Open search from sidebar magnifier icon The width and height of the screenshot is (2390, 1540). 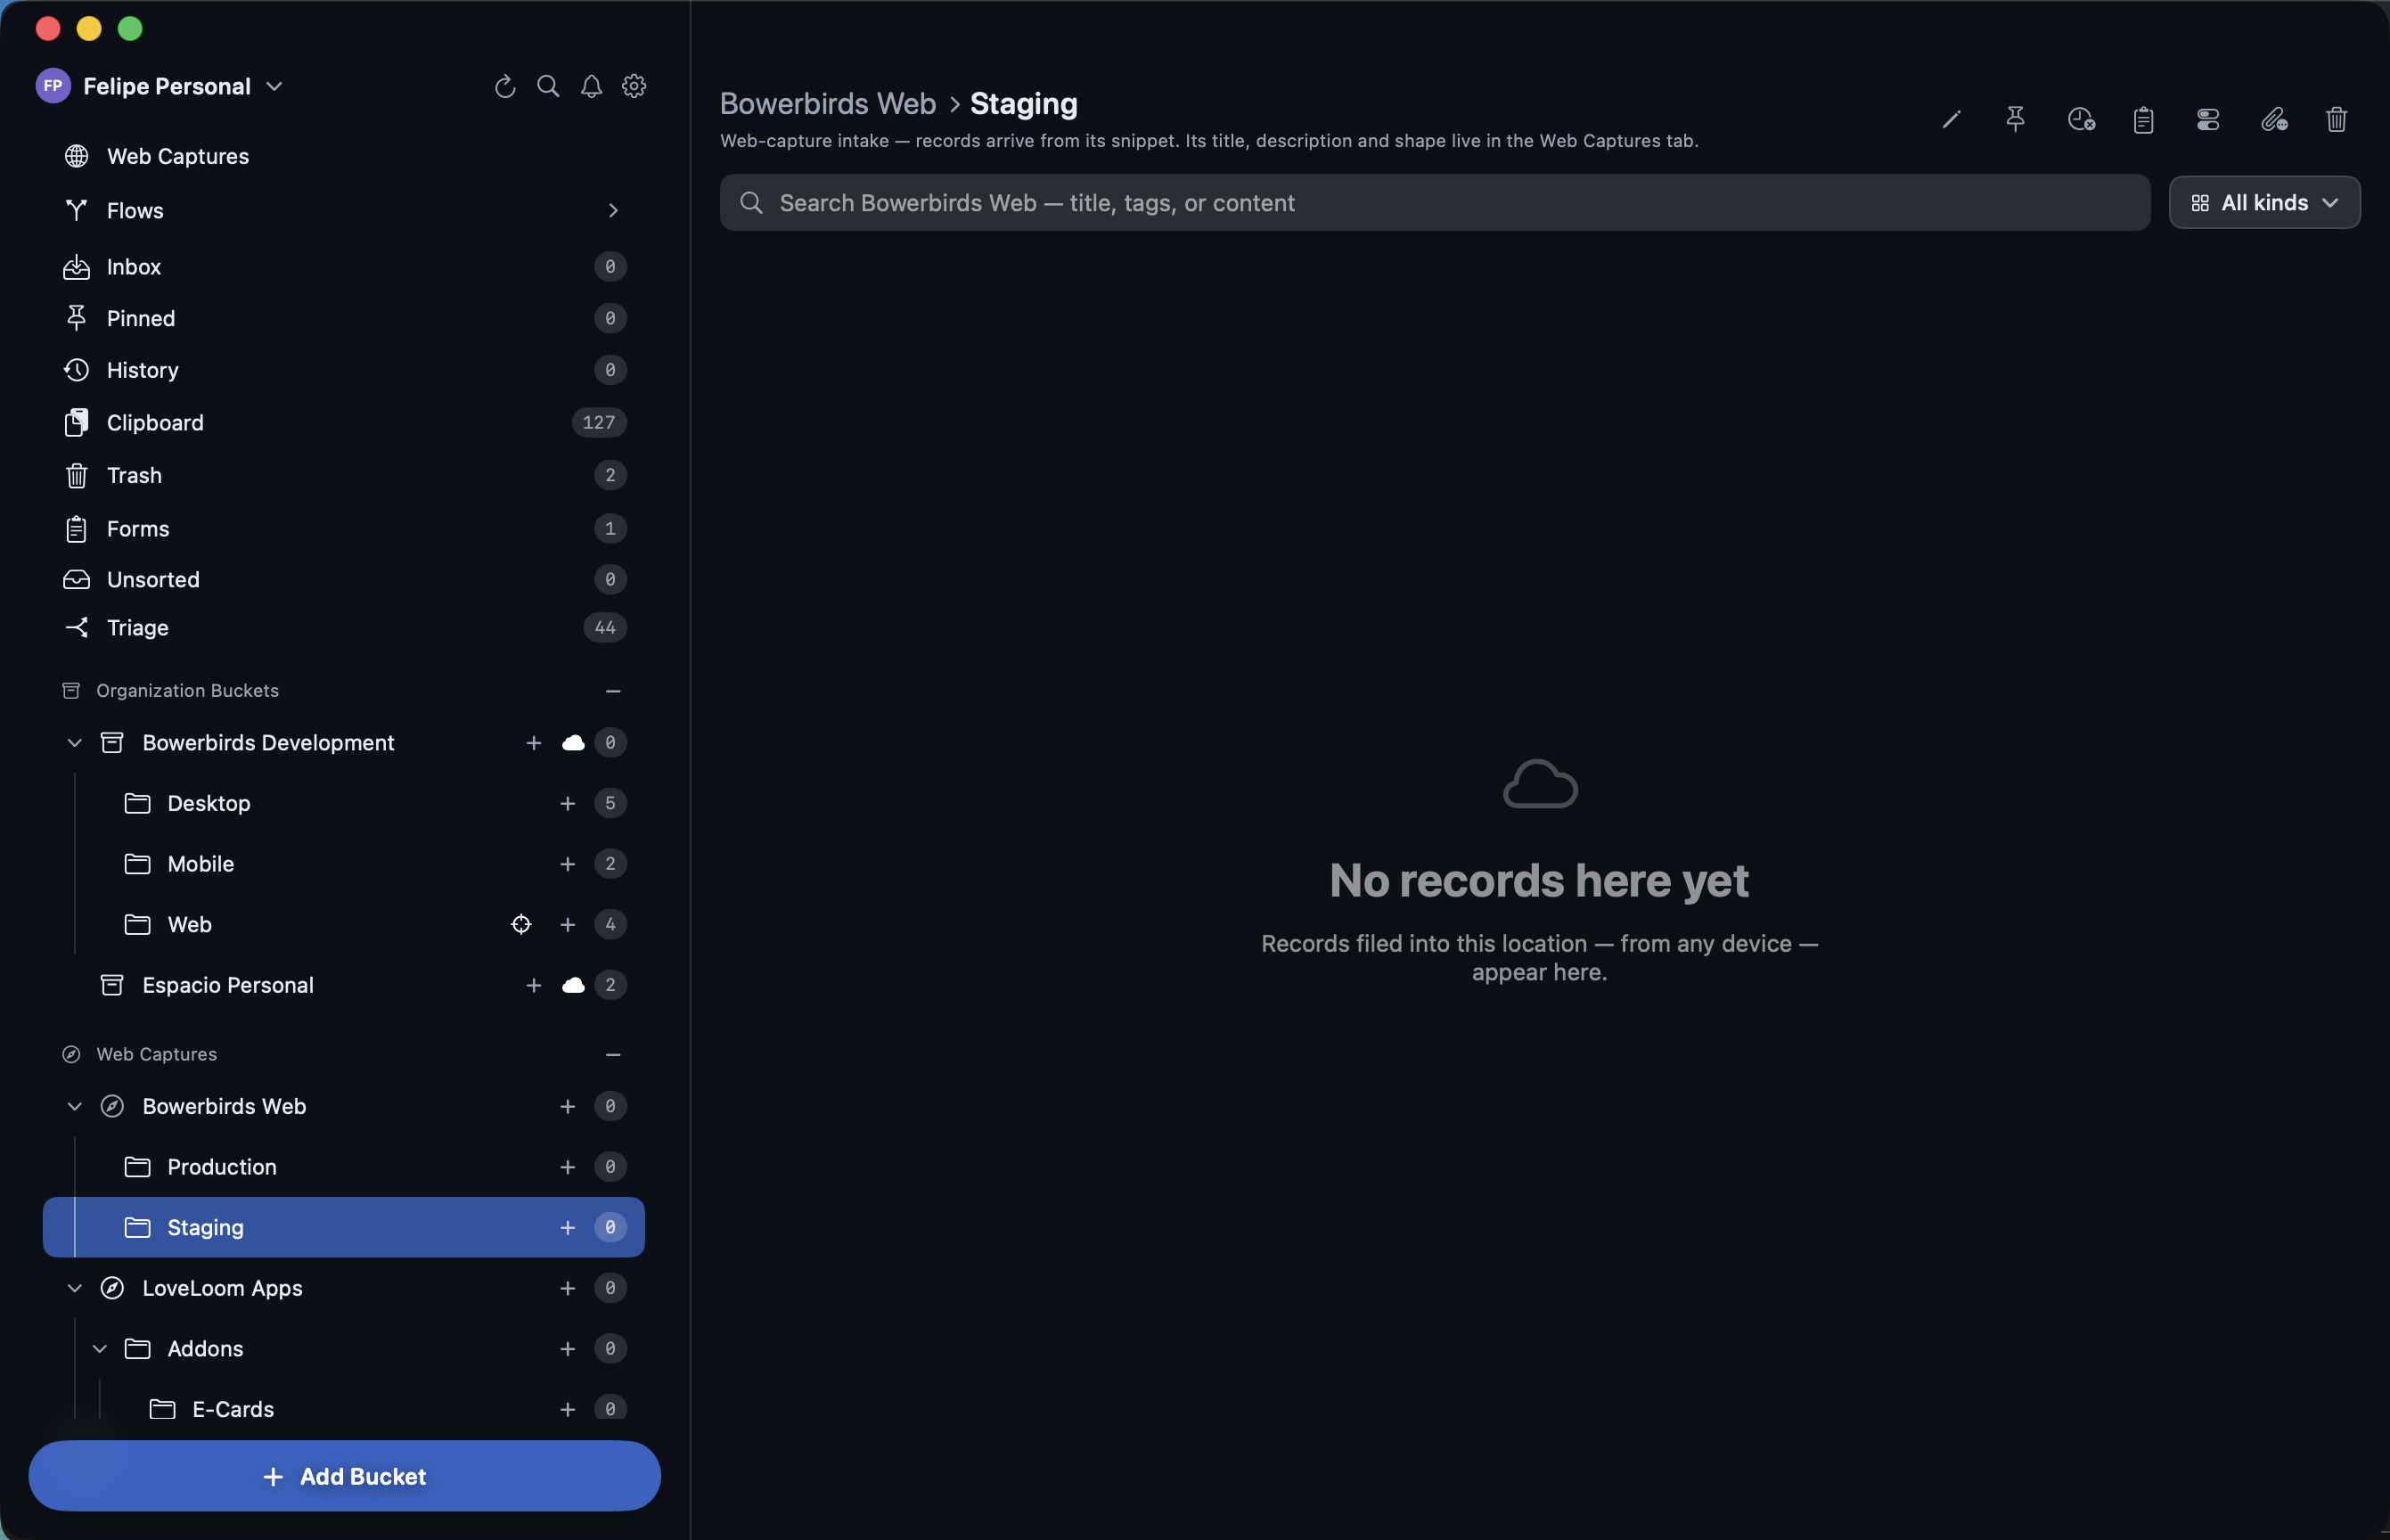pyautogui.click(x=548, y=87)
